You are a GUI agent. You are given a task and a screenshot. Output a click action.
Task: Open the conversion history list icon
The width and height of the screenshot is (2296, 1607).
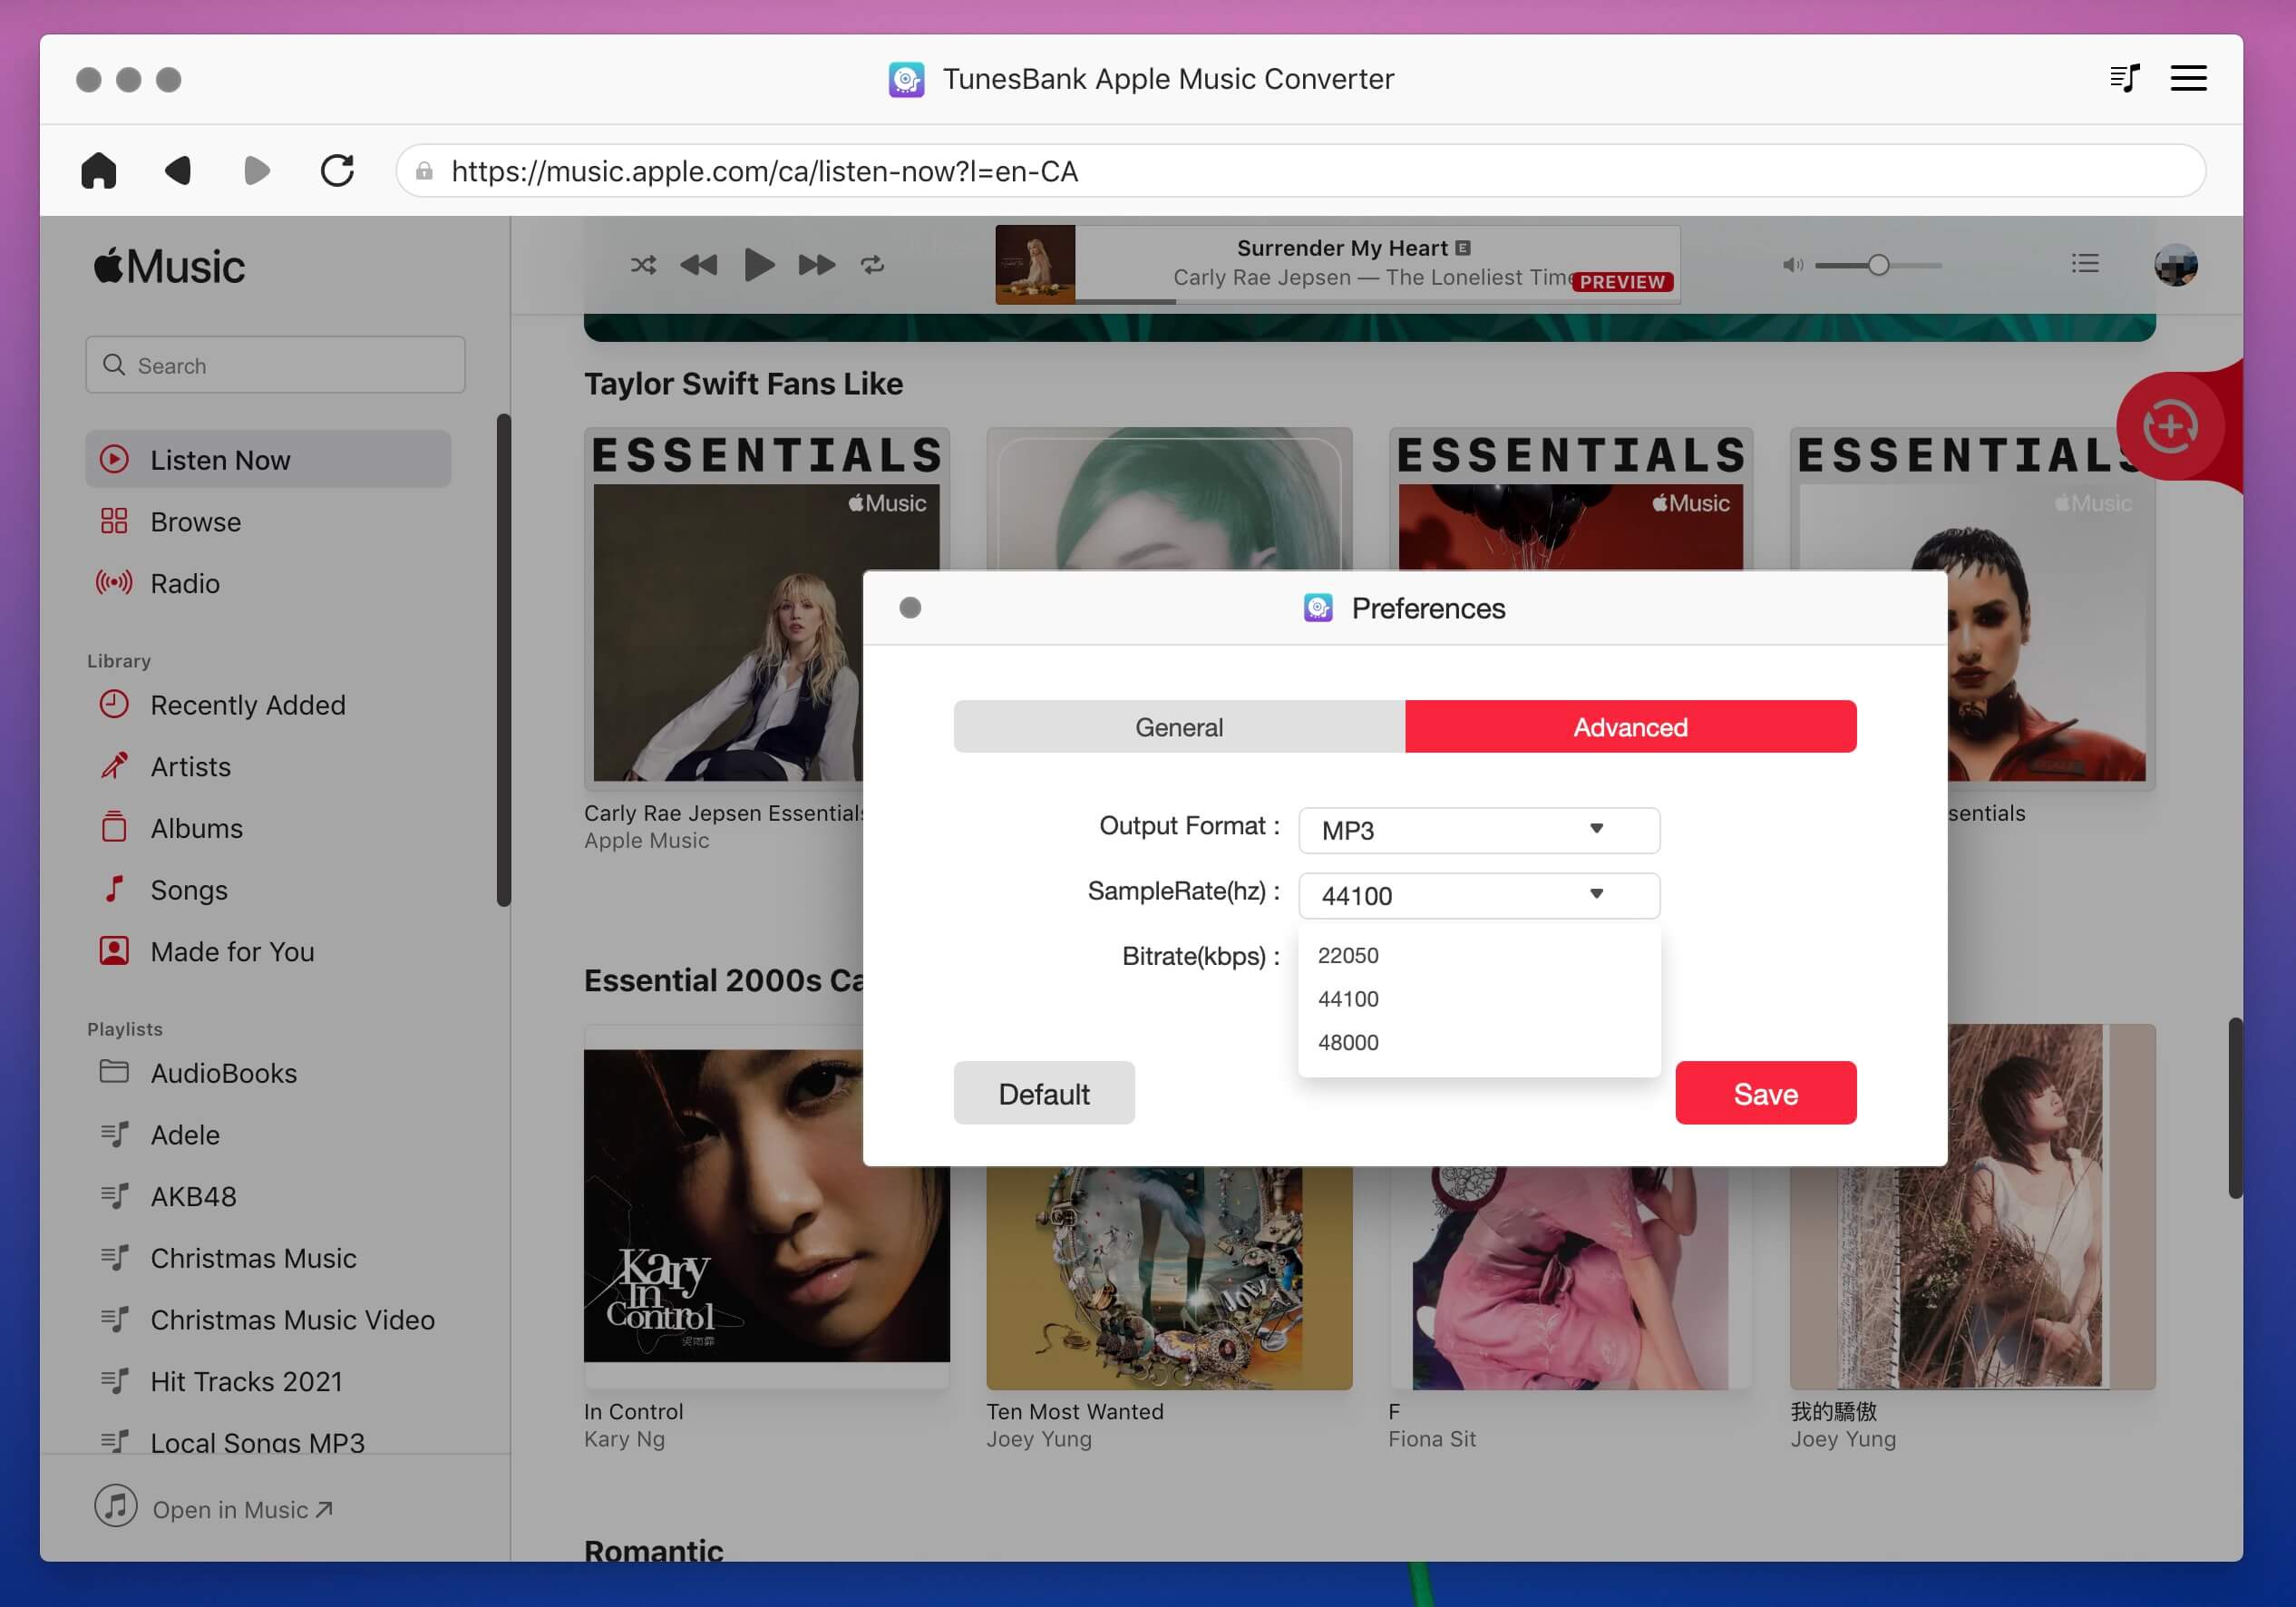2124,78
